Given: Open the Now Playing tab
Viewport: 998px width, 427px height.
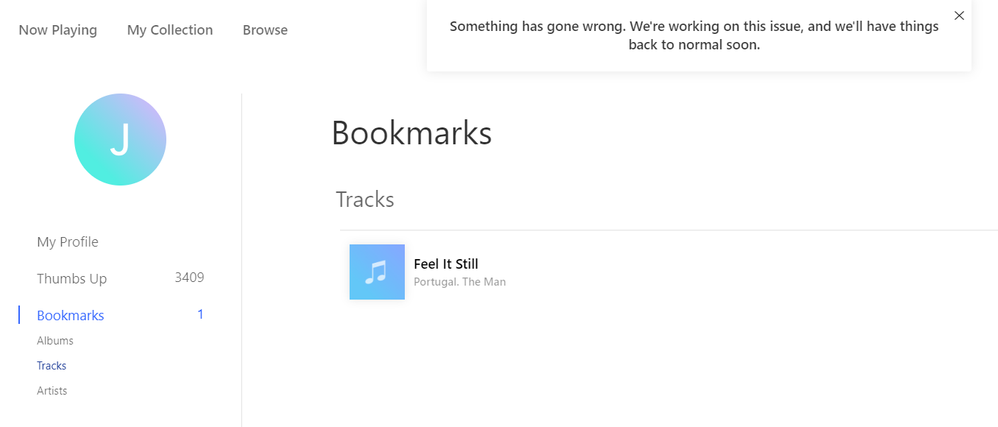Looking at the screenshot, I should tap(58, 30).
